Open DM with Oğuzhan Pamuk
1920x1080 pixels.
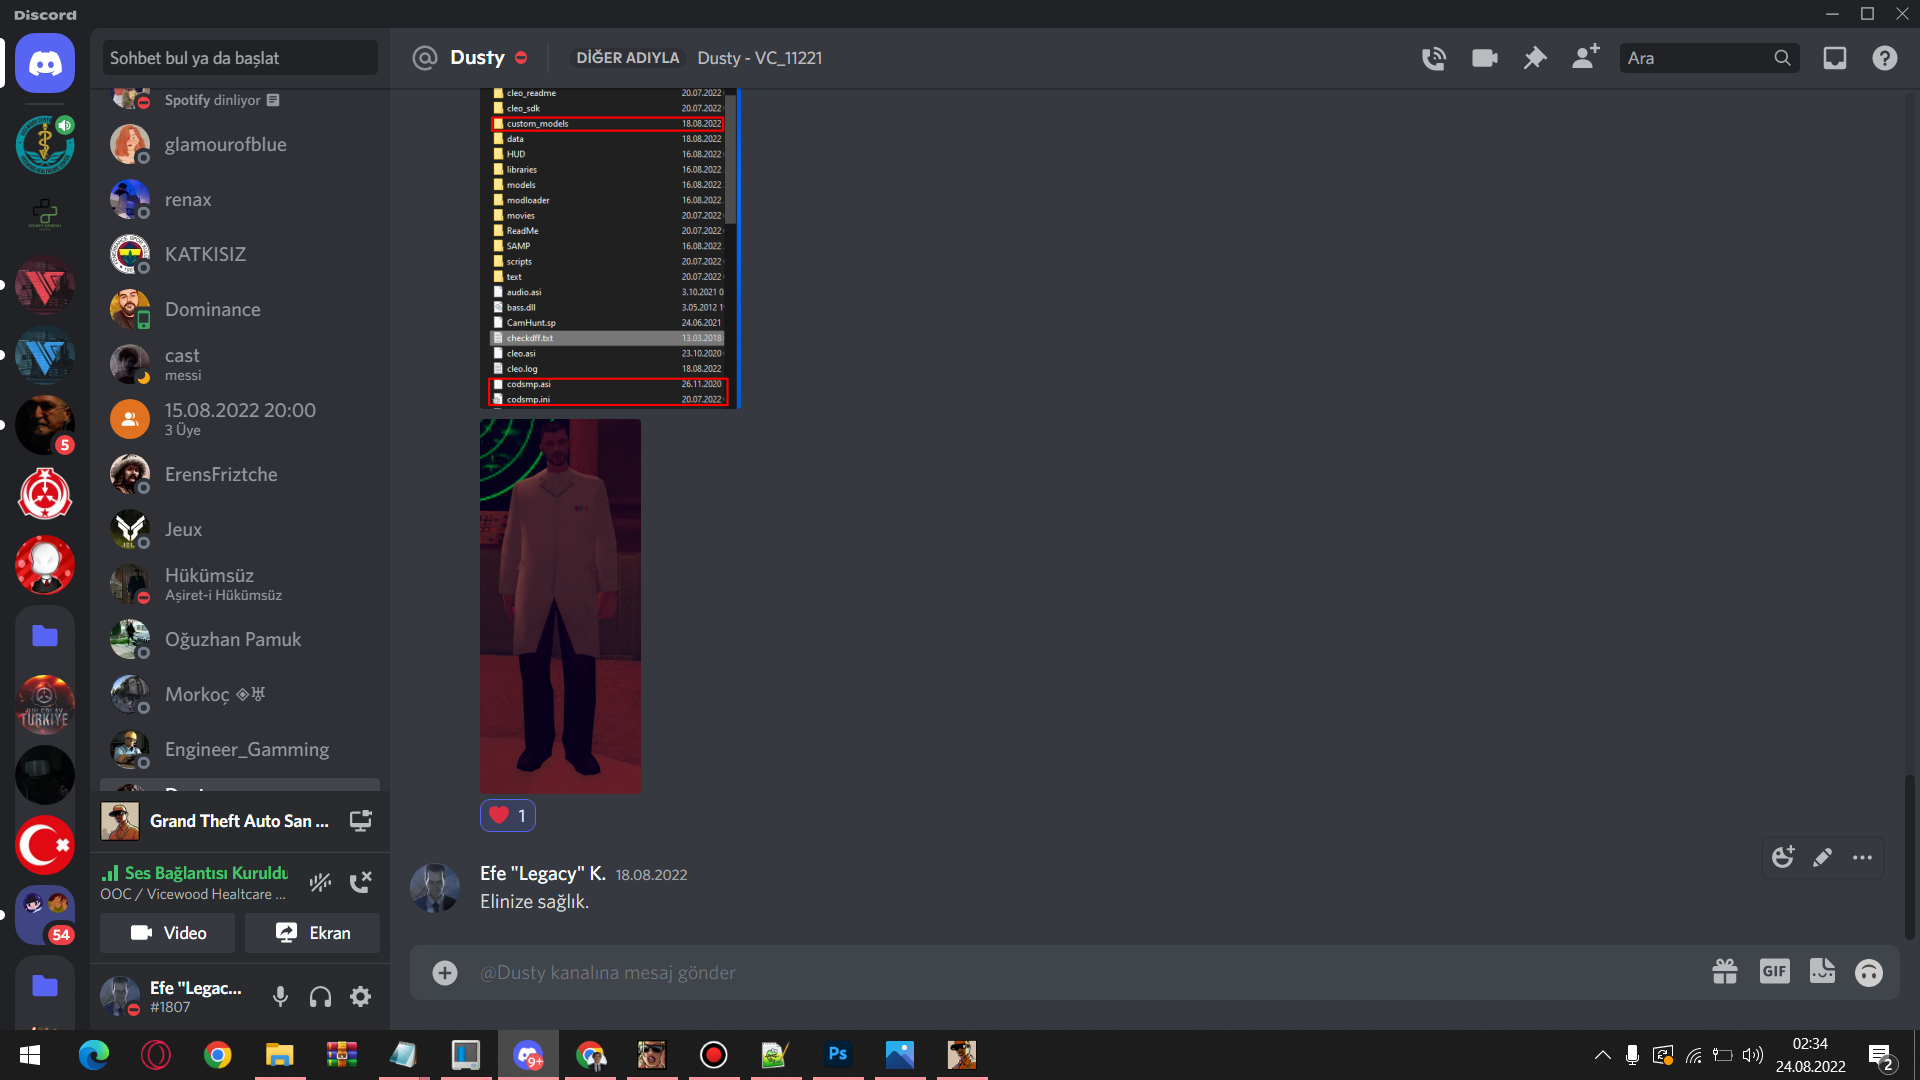pyautogui.click(x=240, y=639)
